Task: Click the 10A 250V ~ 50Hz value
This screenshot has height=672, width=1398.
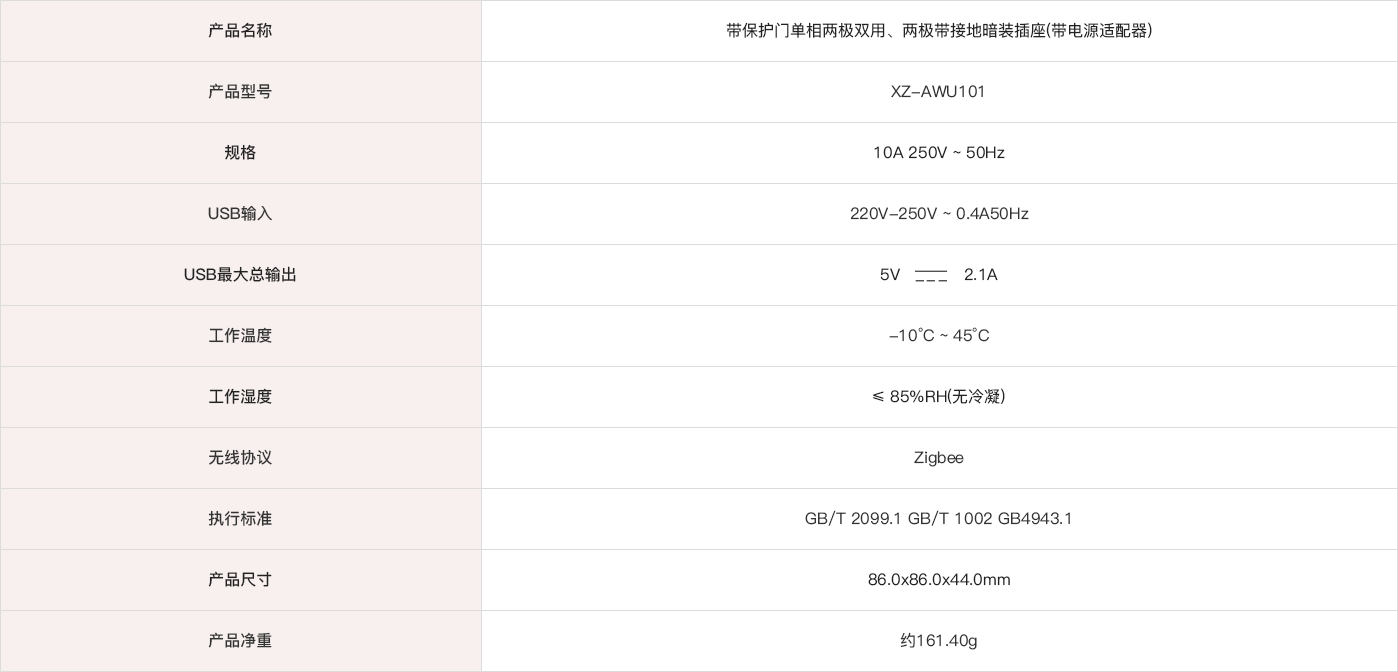Action: pos(938,153)
